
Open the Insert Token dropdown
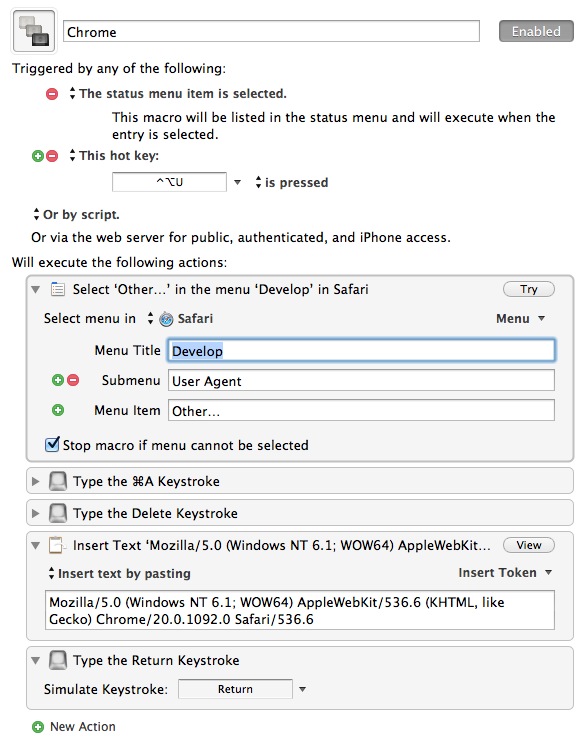[505, 573]
